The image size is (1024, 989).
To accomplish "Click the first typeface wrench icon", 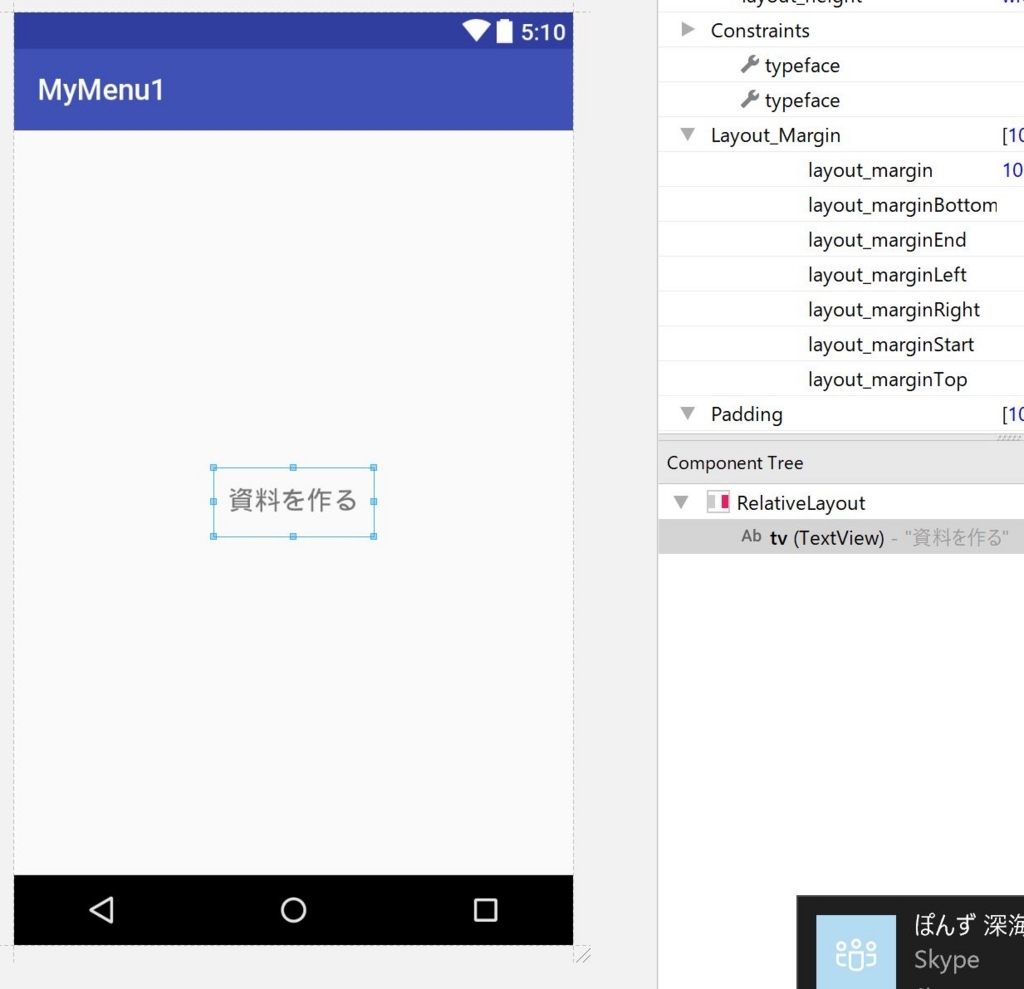I will coord(750,65).
